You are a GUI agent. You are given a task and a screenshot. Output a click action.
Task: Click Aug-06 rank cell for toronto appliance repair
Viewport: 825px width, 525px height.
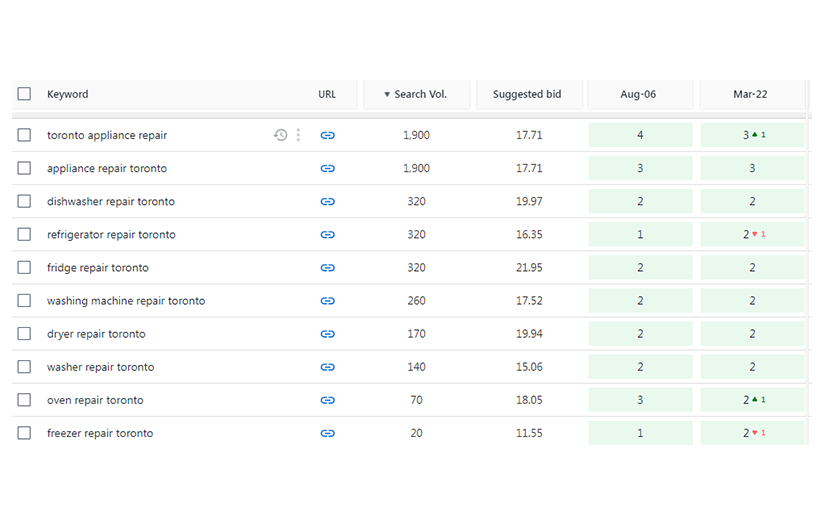click(x=640, y=135)
